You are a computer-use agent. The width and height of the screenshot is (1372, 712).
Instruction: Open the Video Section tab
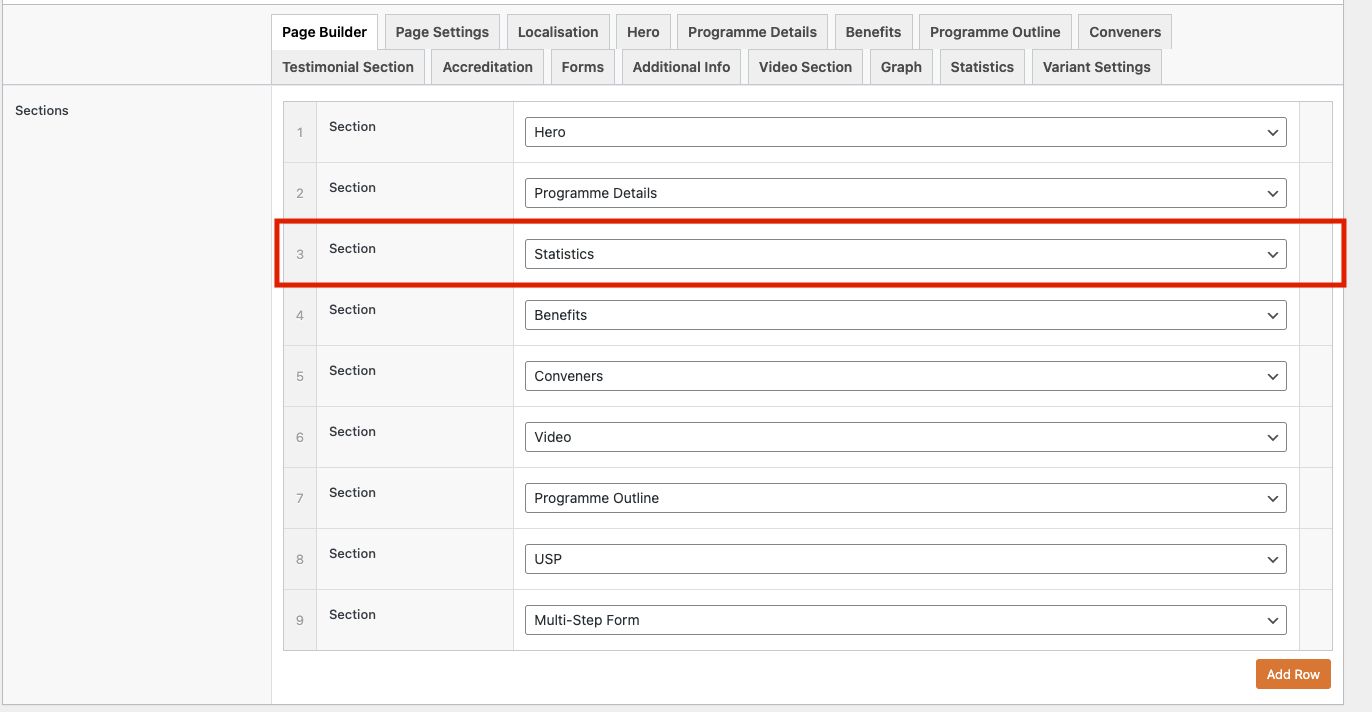coord(805,67)
